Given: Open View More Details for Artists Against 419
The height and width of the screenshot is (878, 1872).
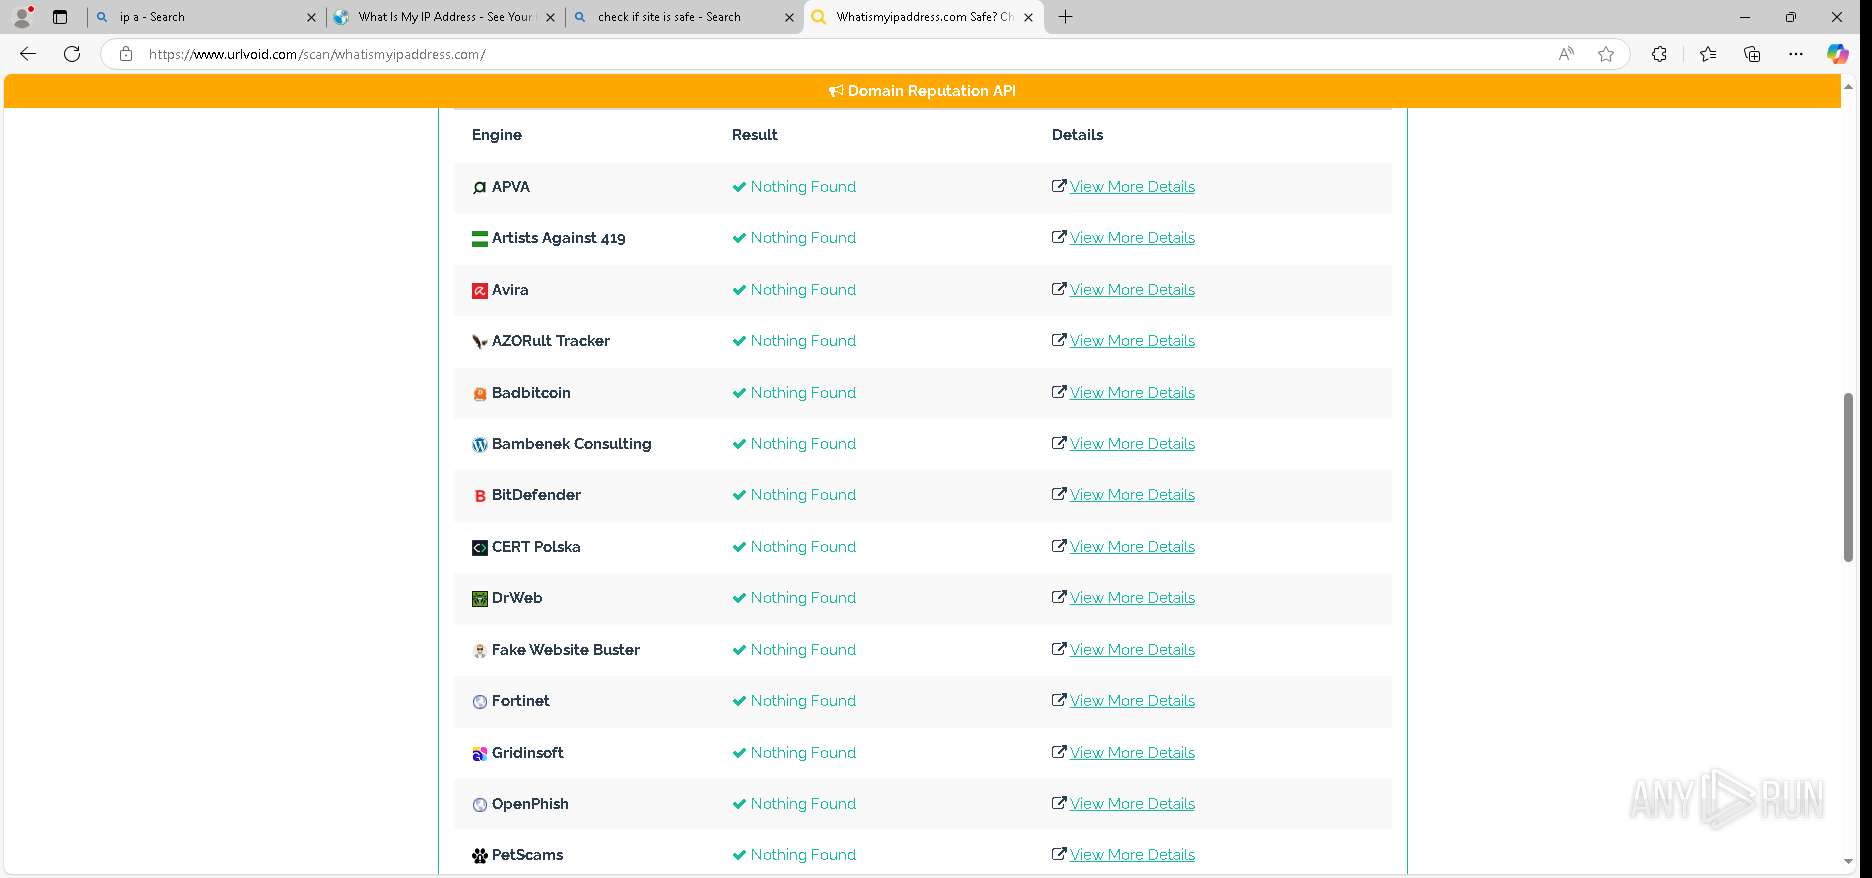Looking at the screenshot, I should 1132,238.
